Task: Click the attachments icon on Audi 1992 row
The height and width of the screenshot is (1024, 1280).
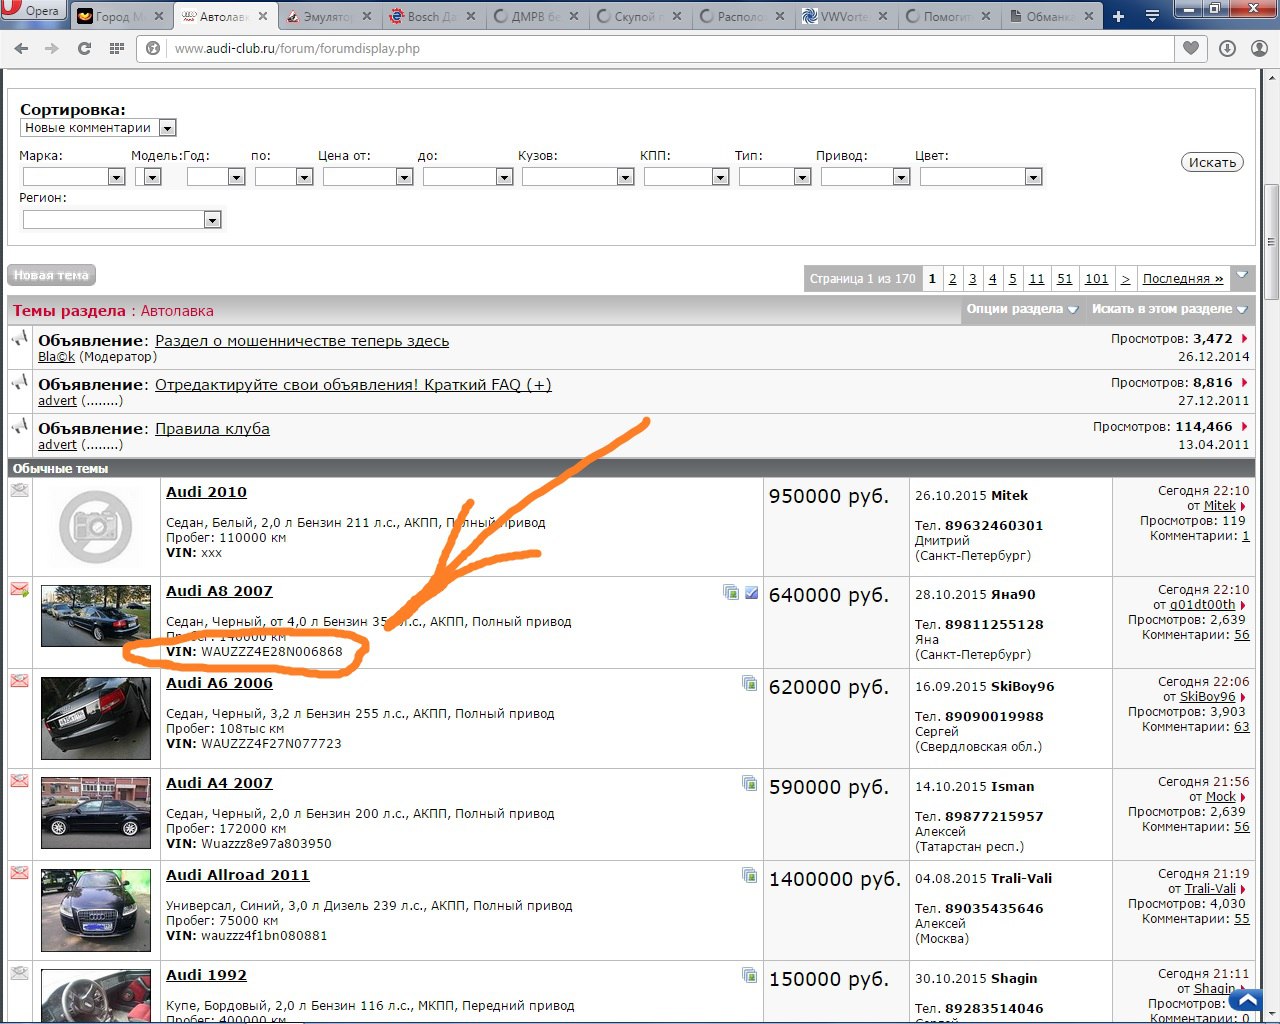Action: 749,975
